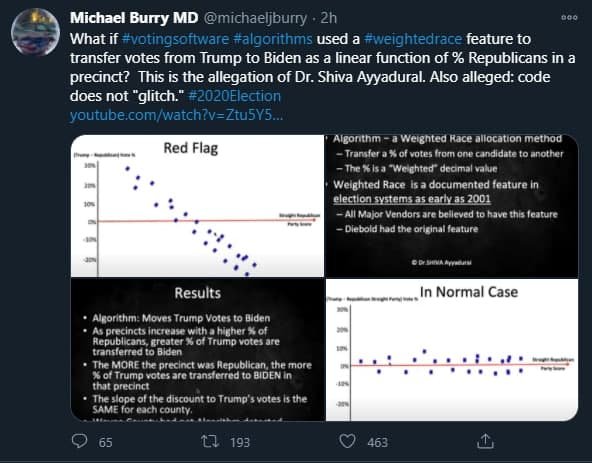Screen dimensions: 592x463
Task: Open the #2020Election hashtag
Action: tap(234, 96)
